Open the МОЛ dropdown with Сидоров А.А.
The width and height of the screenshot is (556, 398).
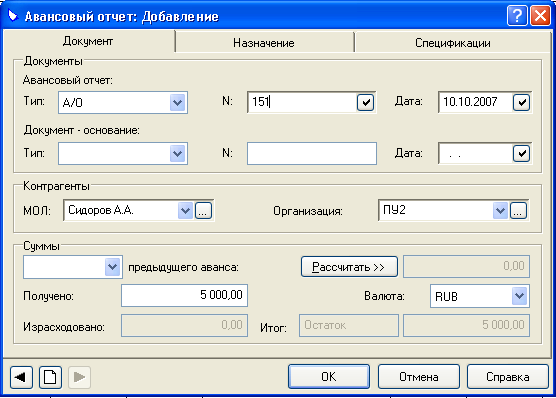tap(185, 210)
